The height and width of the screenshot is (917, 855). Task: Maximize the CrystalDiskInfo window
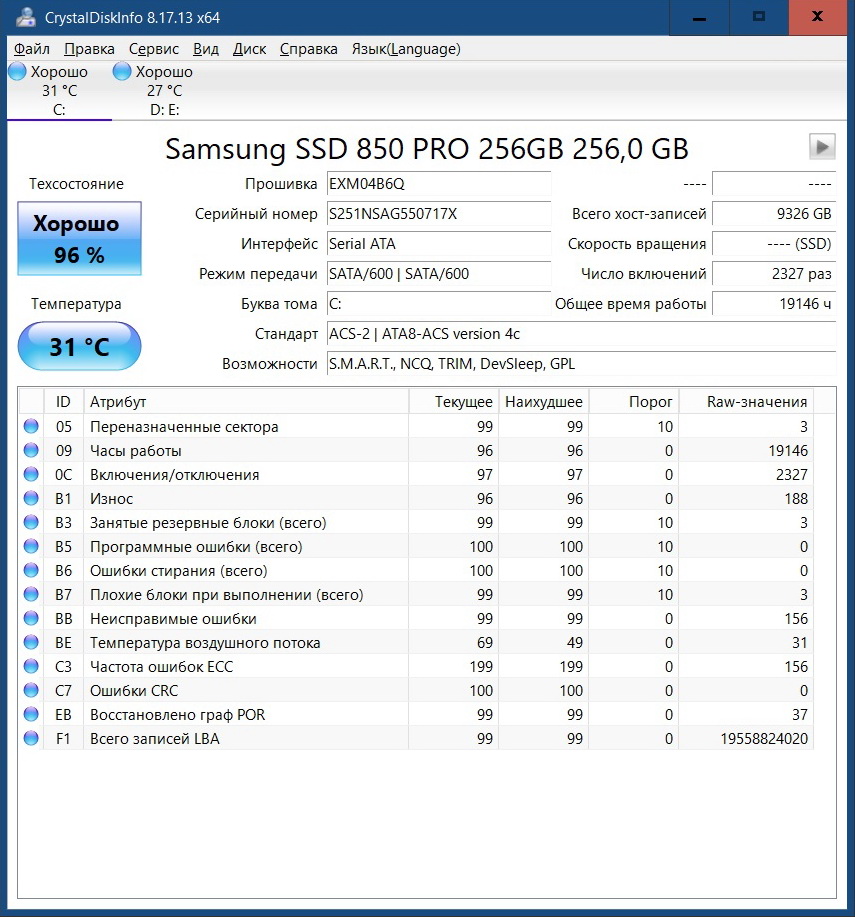pos(759,18)
